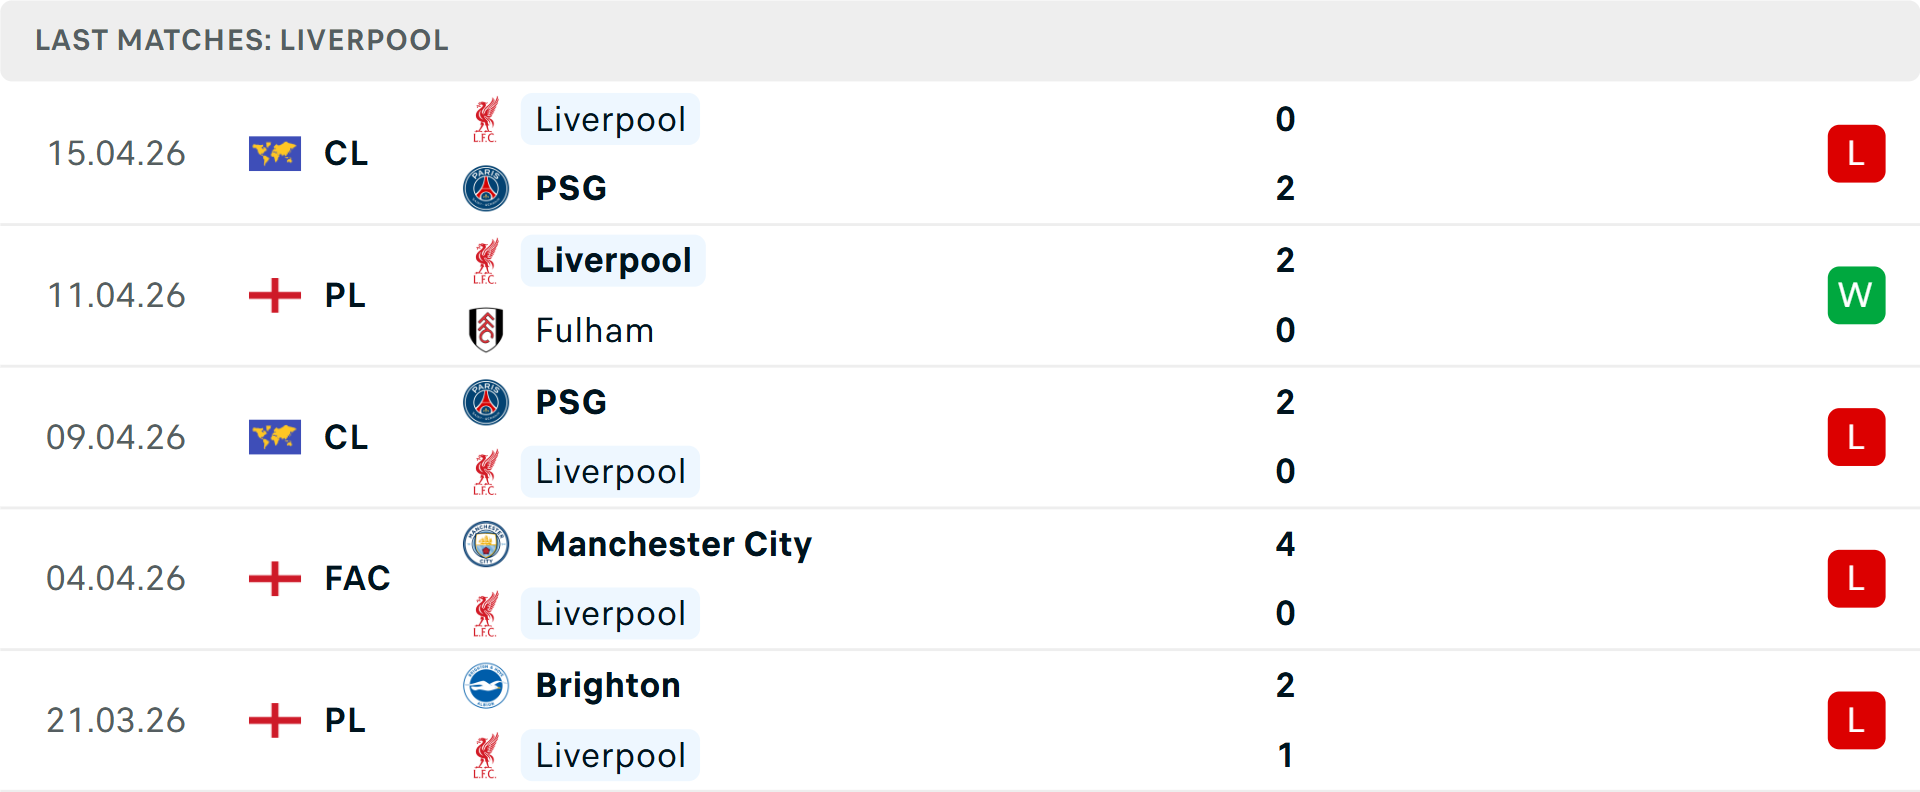The width and height of the screenshot is (1920, 792).
Task: Select the FAC competition label
Action: pyautogui.click(x=356, y=578)
